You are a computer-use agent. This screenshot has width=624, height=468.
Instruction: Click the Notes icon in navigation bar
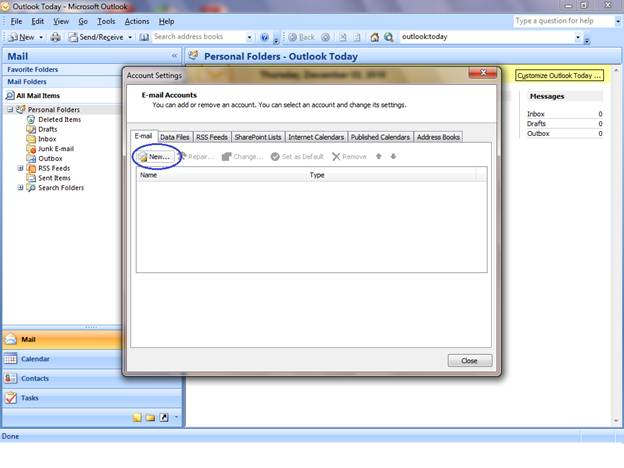click(x=137, y=417)
